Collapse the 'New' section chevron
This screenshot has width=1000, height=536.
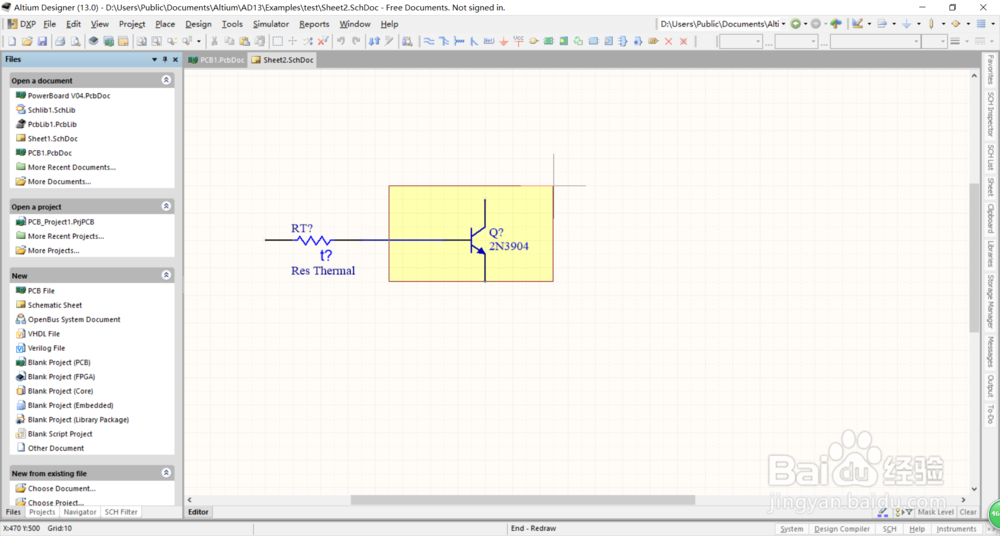click(166, 276)
